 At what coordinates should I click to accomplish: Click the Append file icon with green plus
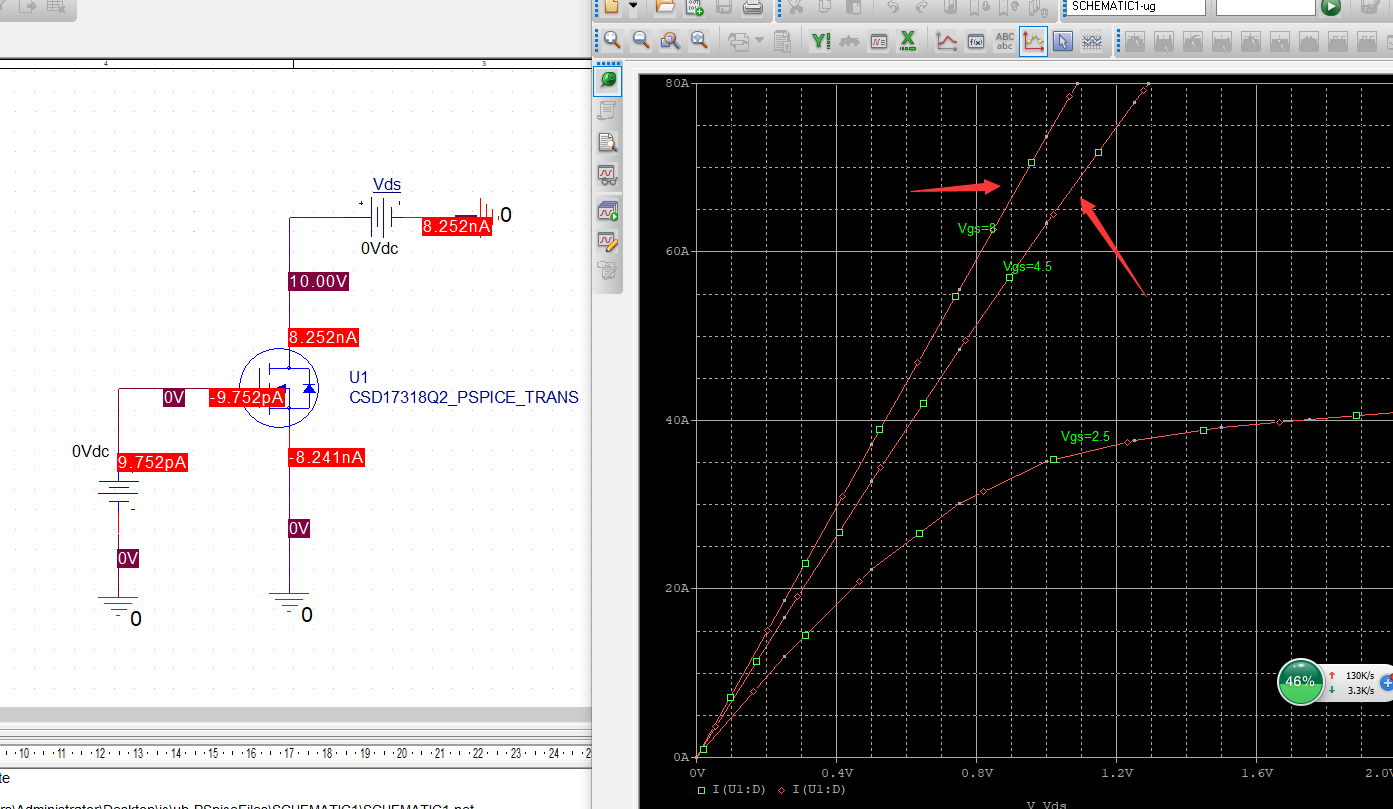(x=694, y=7)
